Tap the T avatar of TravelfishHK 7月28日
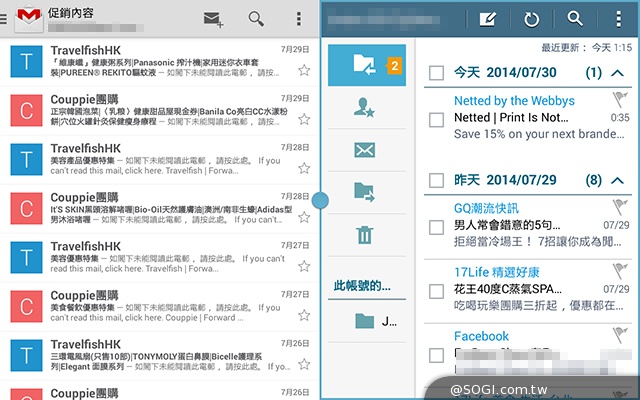640x400 pixels. coord(27,159)
